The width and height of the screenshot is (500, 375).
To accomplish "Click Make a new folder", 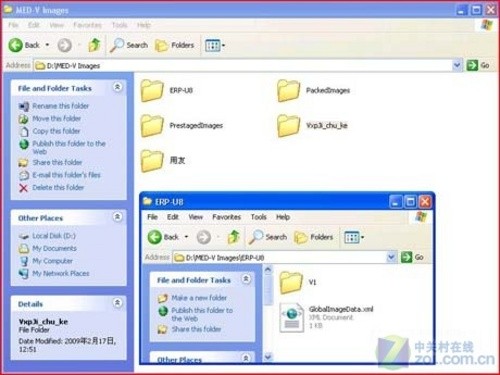I will click(192, 298).
